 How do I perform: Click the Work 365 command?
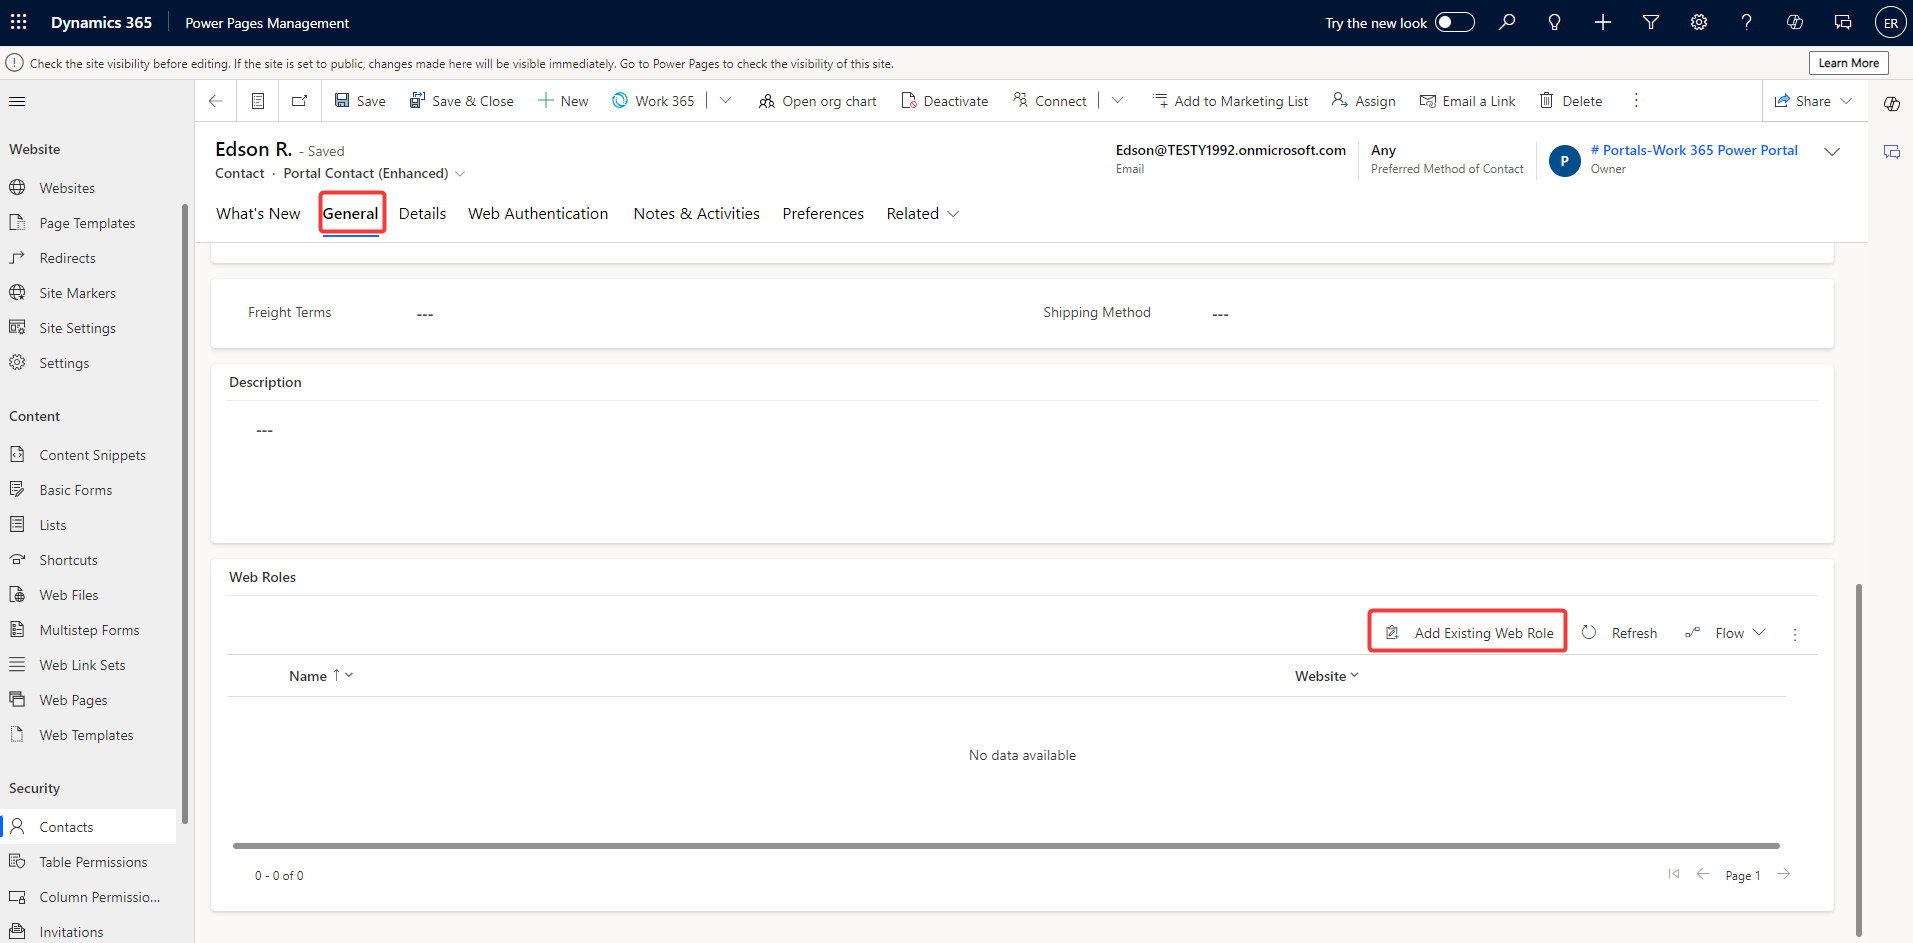pyautogui.click(x=653, y=101)
